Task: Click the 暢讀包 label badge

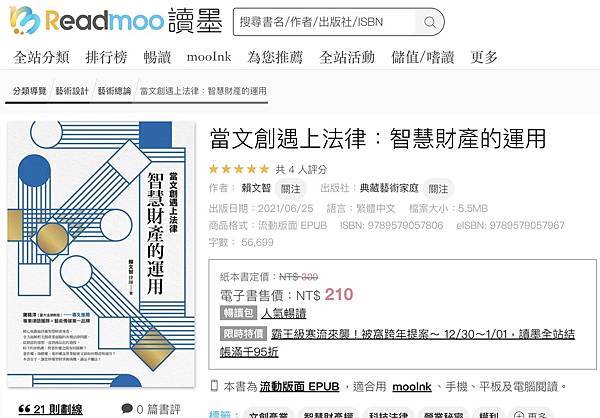Action: point(238,313)
